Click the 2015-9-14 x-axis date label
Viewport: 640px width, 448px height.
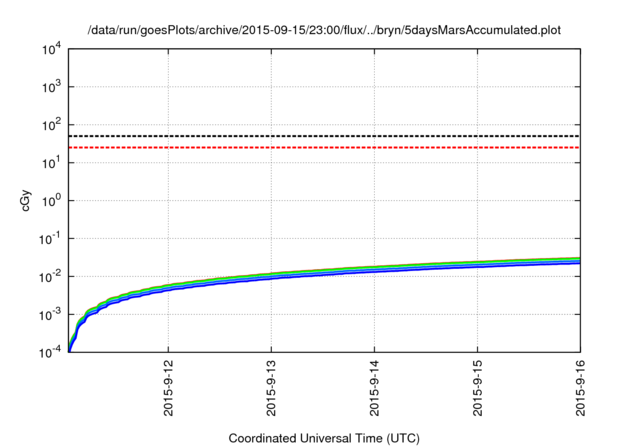pos(374,388)
